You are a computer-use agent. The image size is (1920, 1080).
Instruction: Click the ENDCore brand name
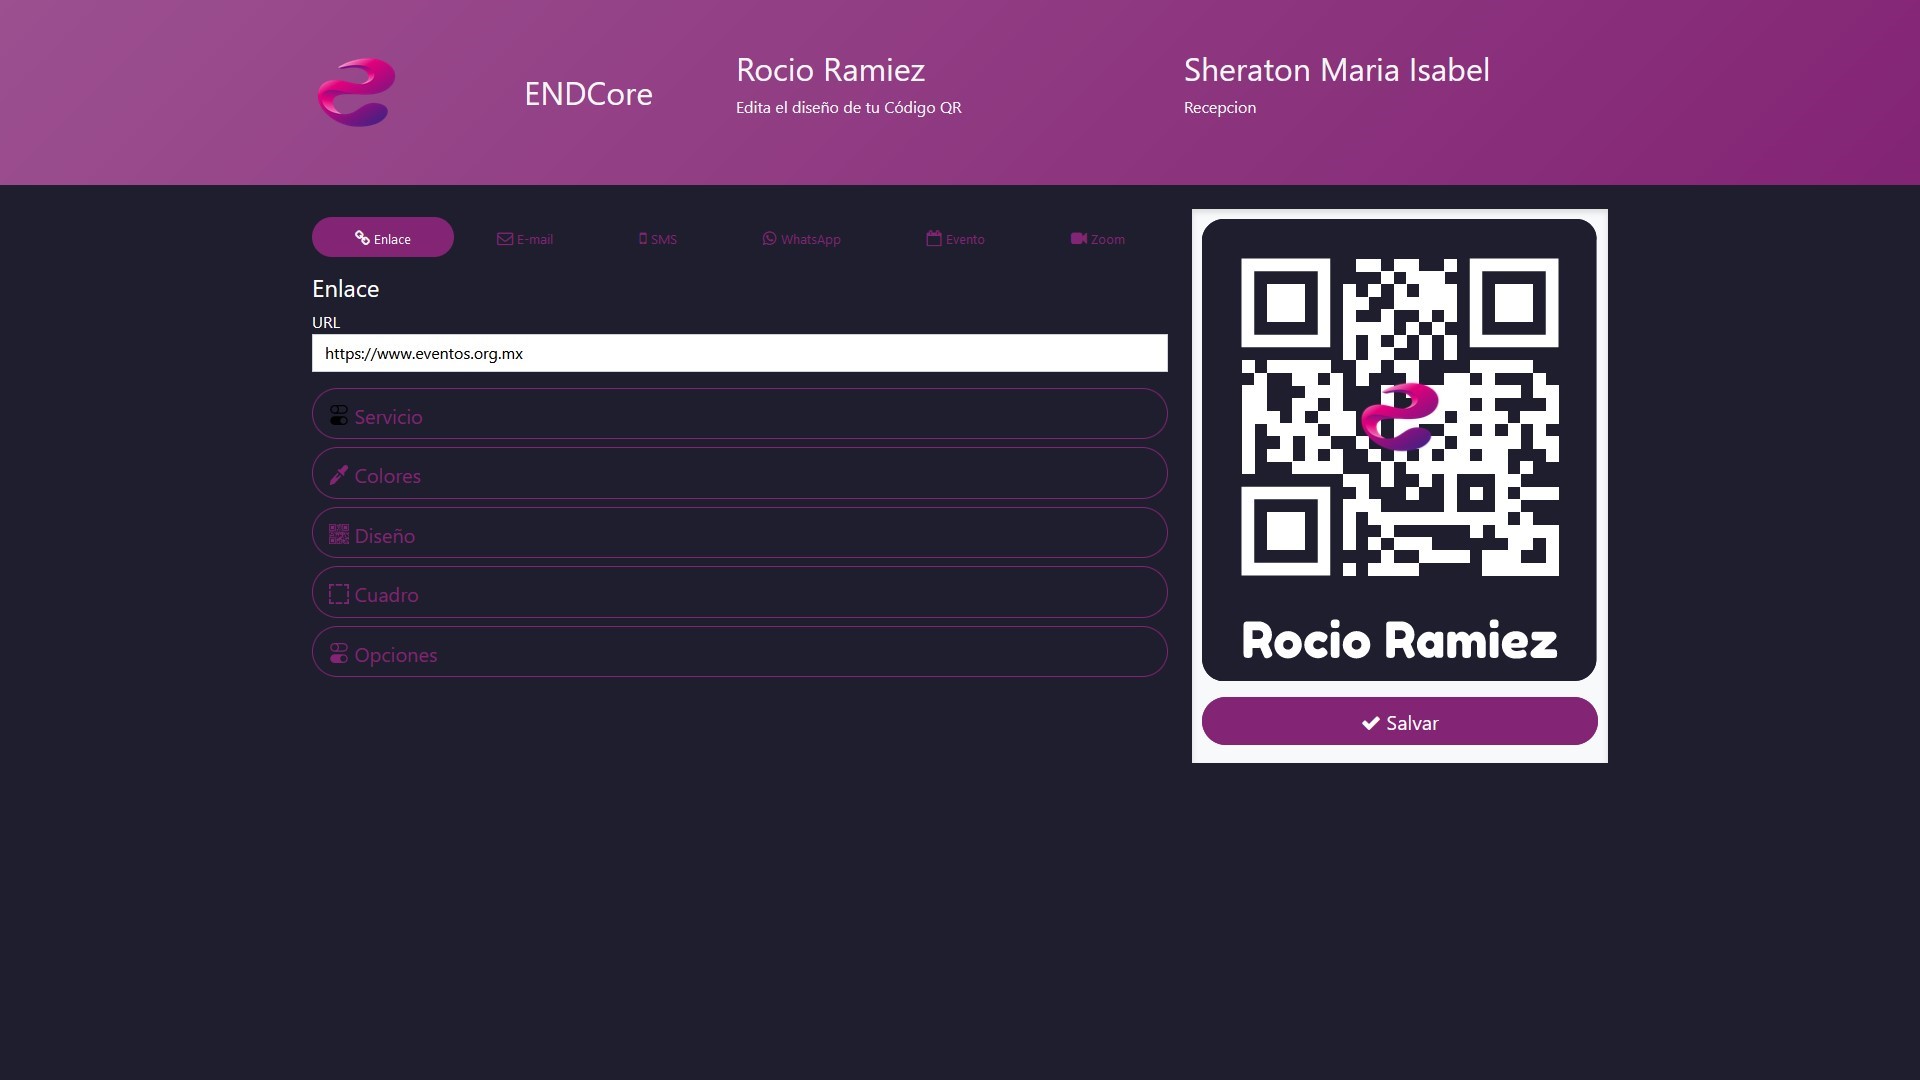(588, 94)
